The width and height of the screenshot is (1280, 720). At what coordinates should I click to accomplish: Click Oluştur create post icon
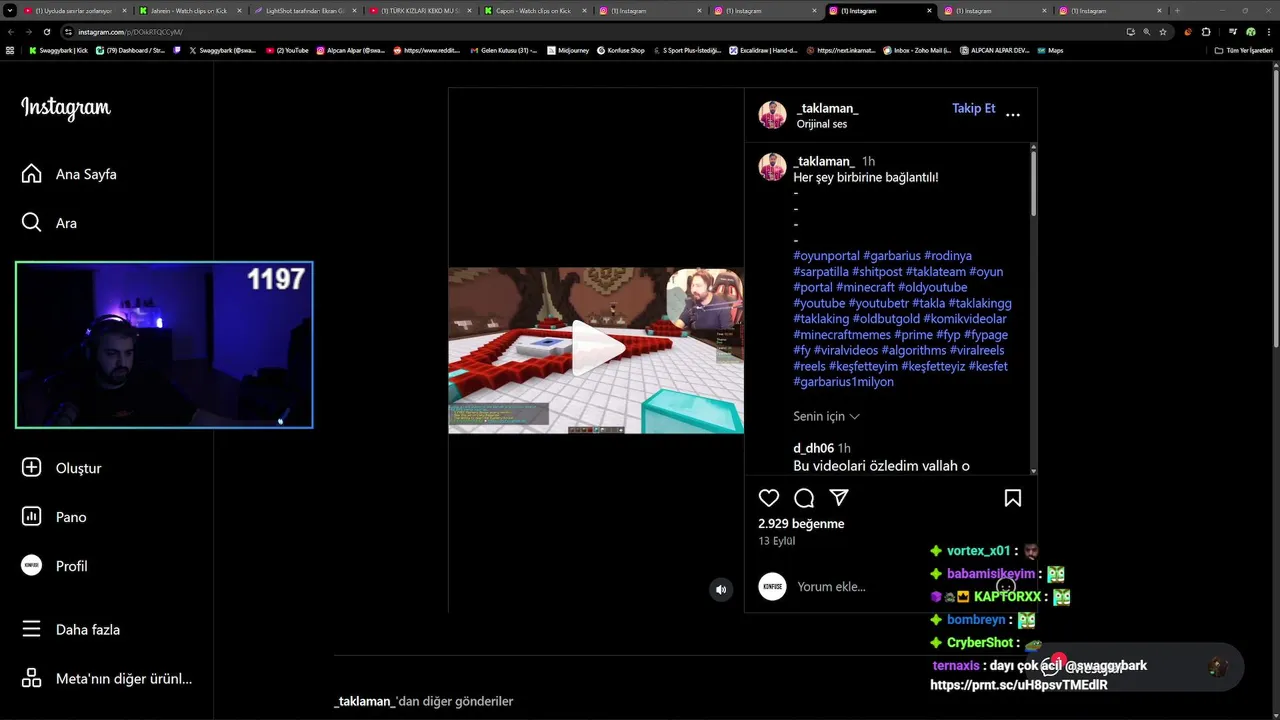point(32,468)
